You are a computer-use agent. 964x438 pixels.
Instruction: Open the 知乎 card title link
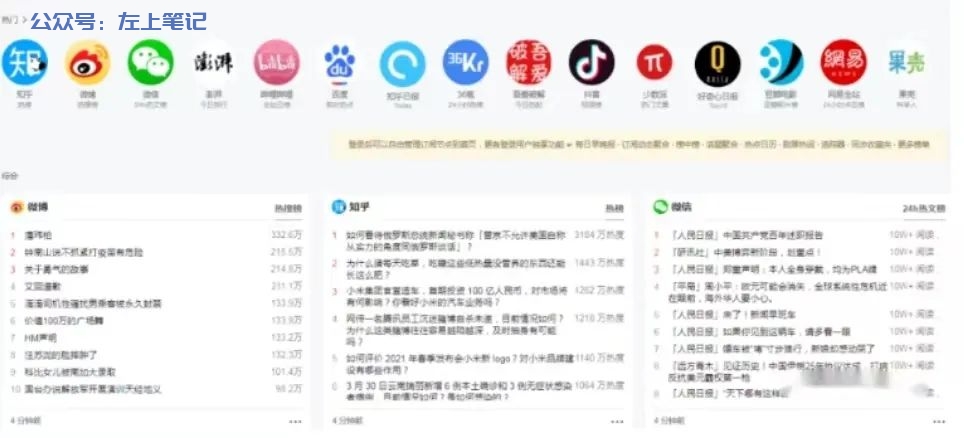360,207
